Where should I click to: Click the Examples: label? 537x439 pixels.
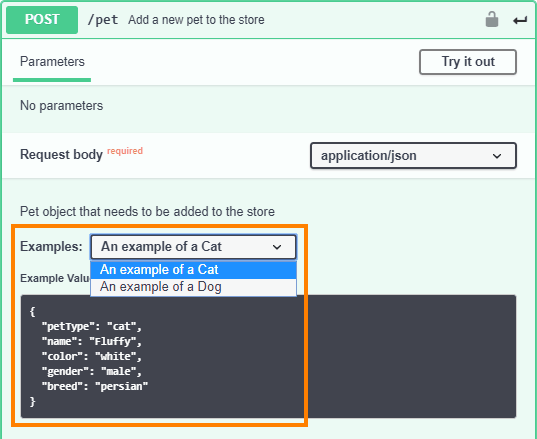51,247
